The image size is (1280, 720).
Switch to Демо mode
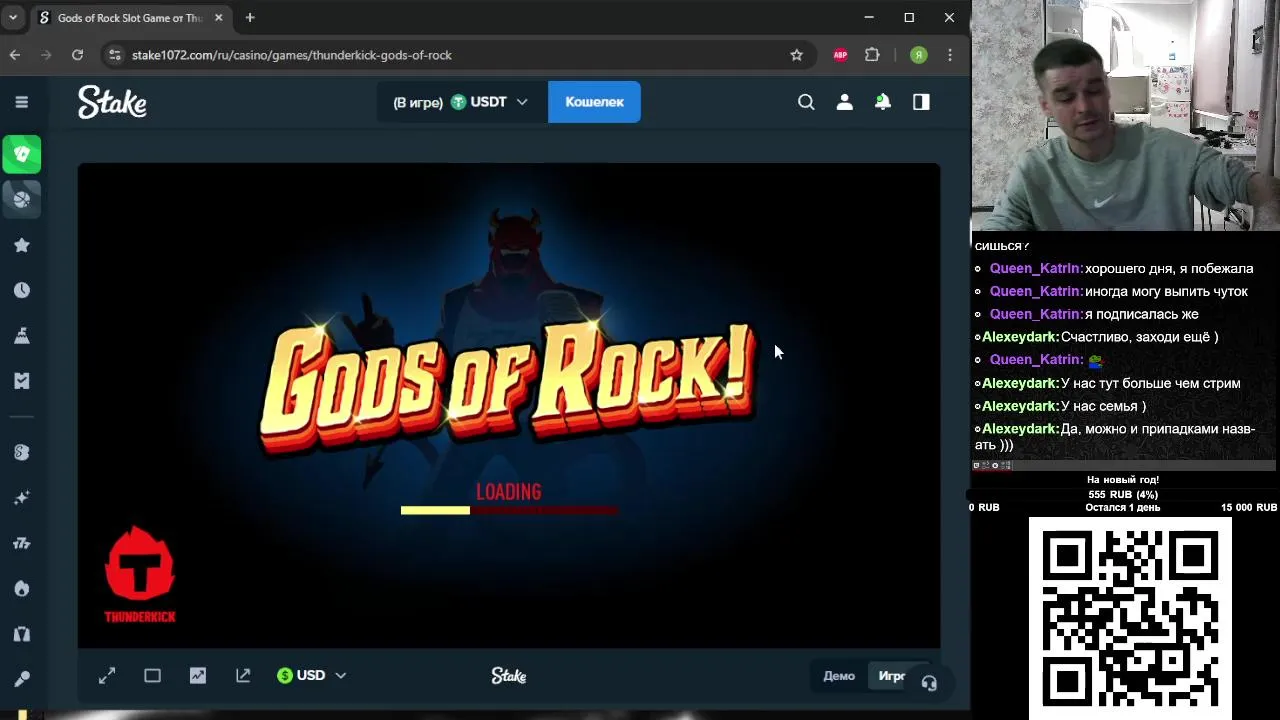[x=839, y=676]
